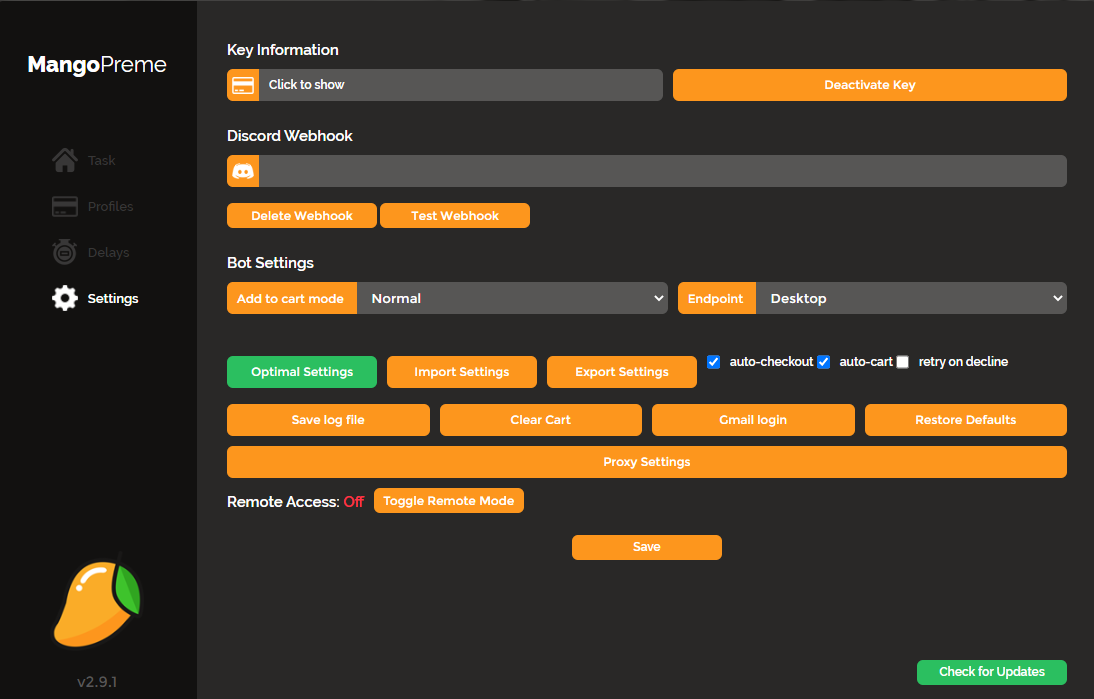Expand the Endpoint dropdown showing Desktop
Image resolution: width=1094 pixels, height=699 pixels.
coord(910,298)
